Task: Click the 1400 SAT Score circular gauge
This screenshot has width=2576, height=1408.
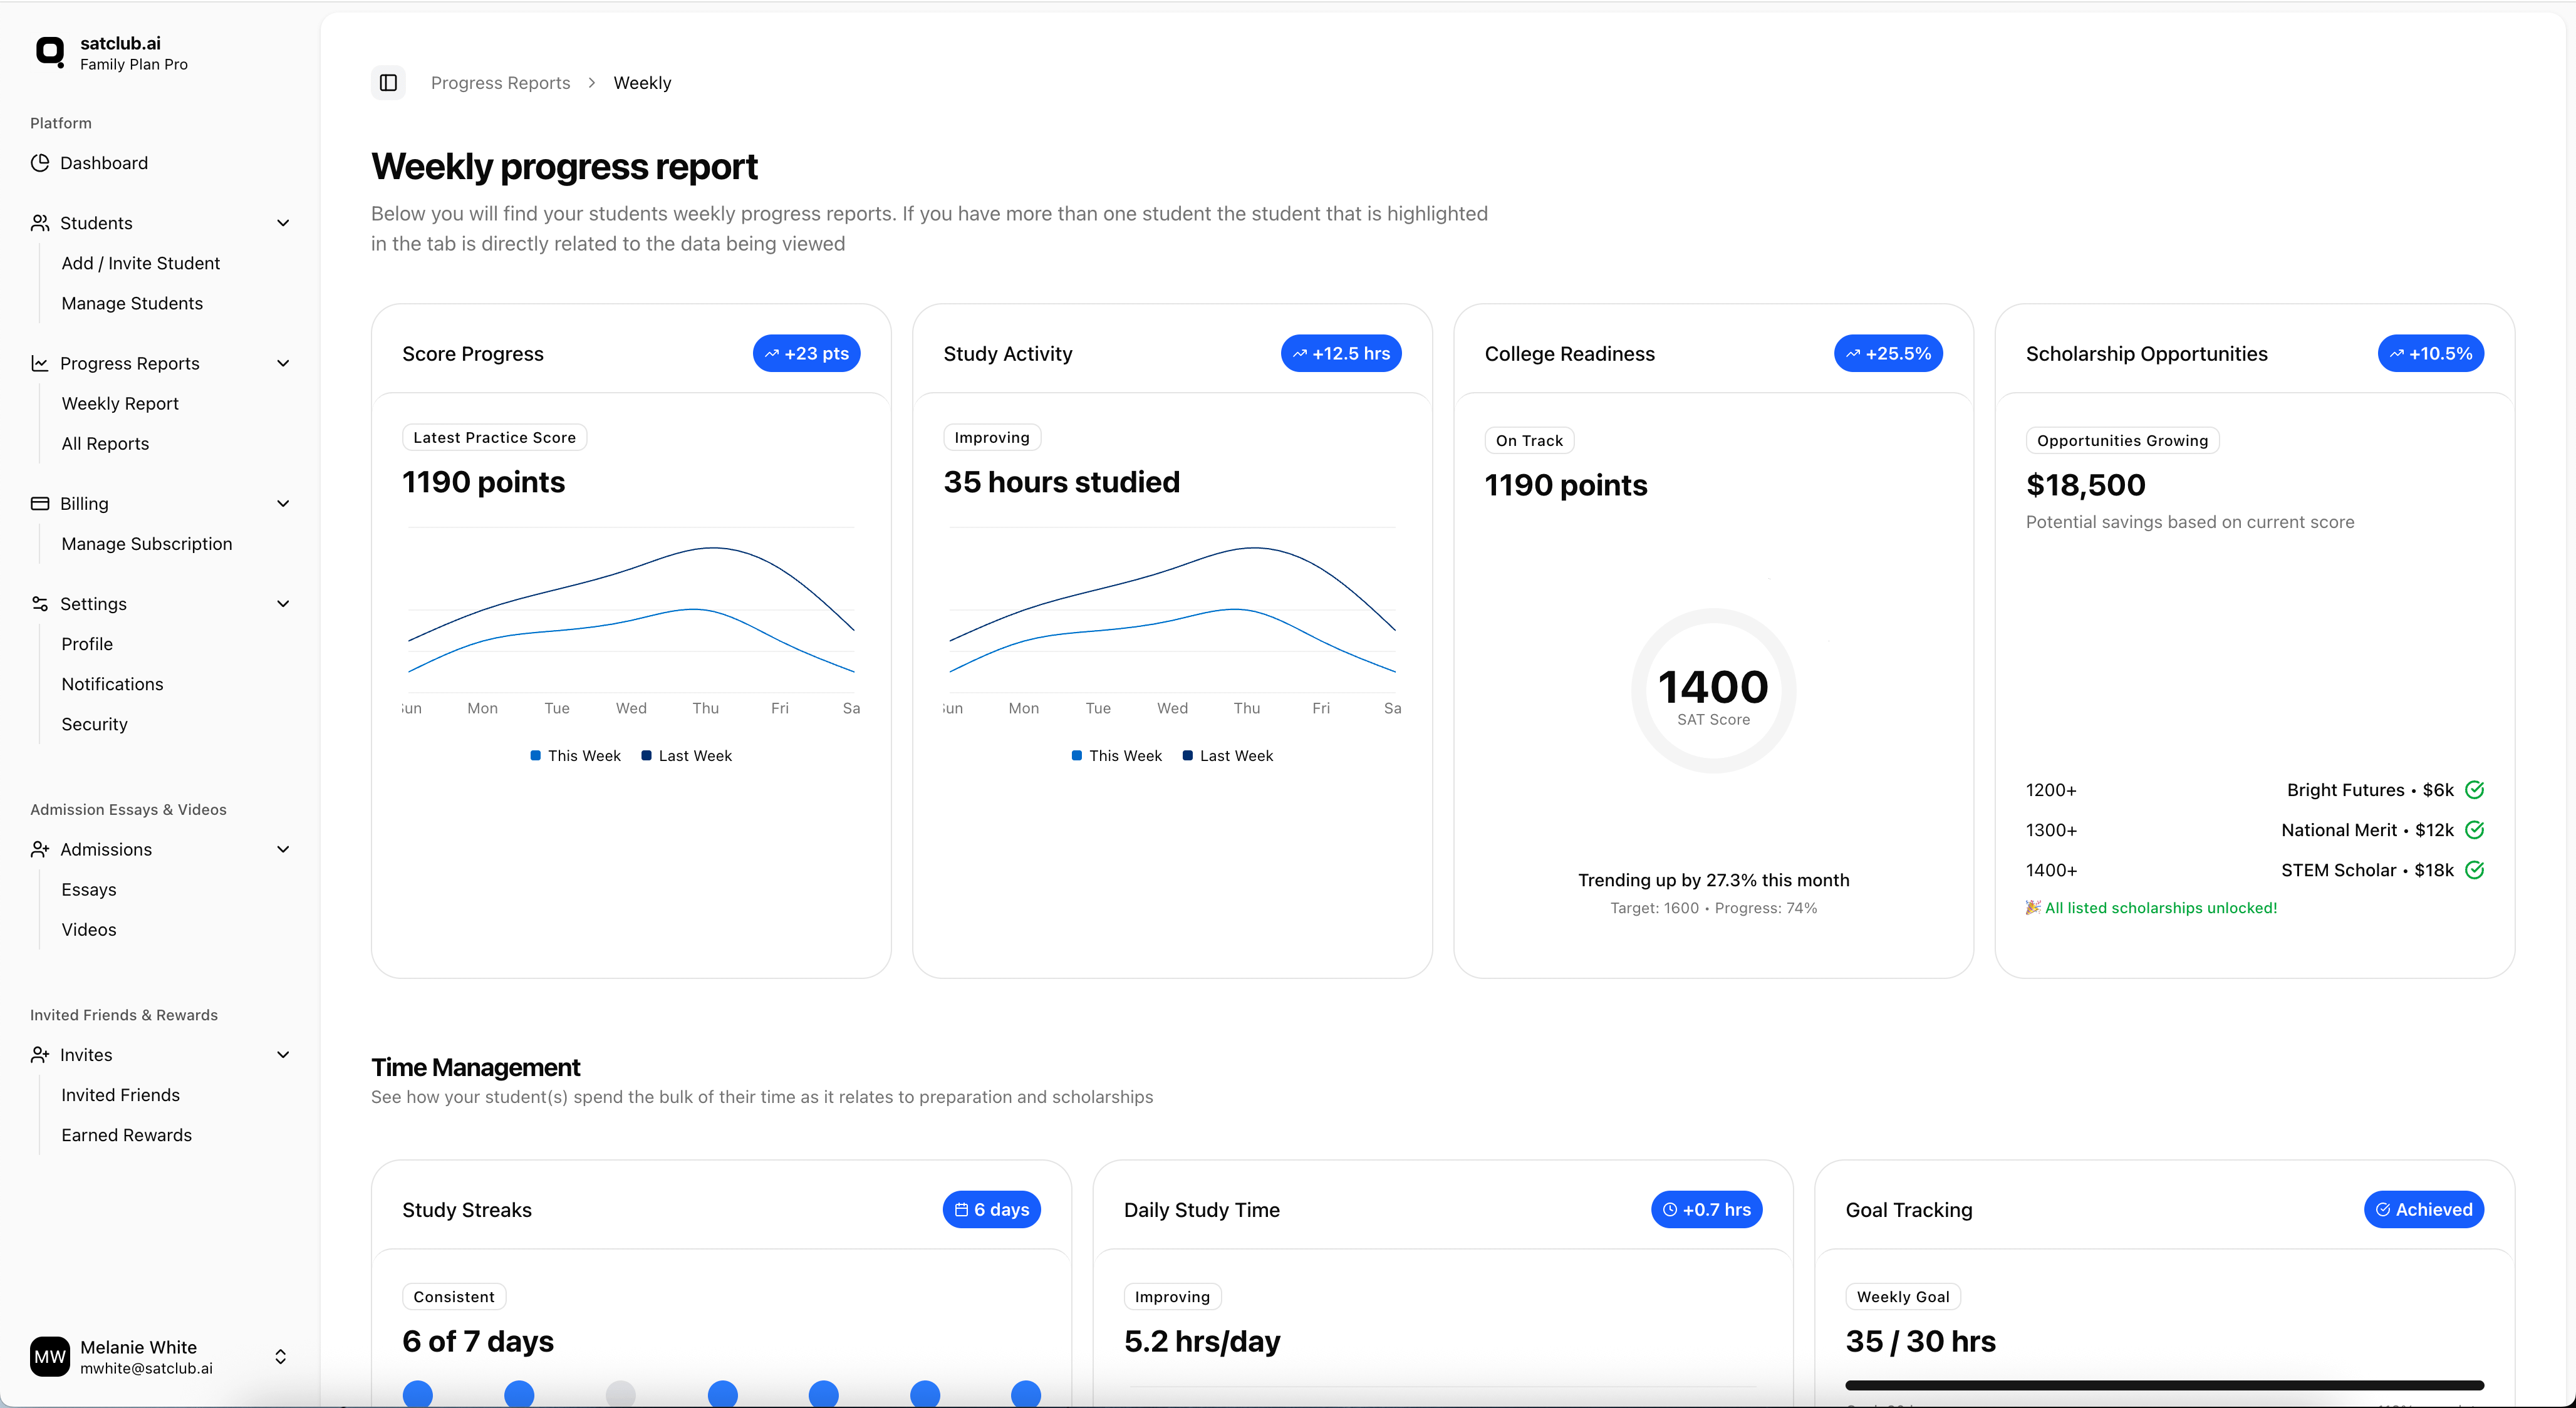Action: tap(1713, 691)
